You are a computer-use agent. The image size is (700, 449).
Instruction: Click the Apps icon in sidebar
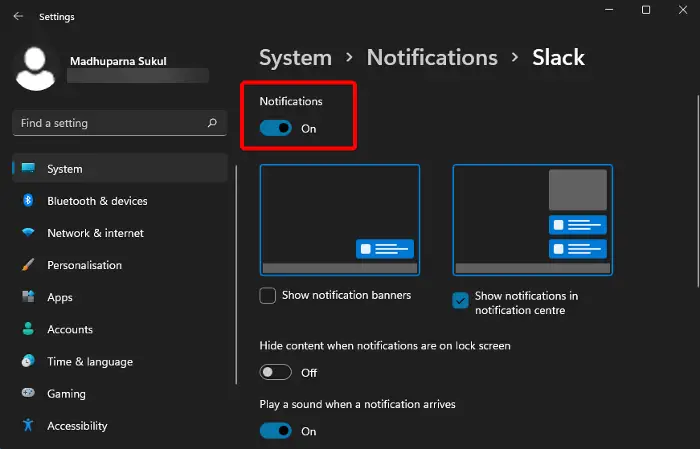[x=28, y=296]
